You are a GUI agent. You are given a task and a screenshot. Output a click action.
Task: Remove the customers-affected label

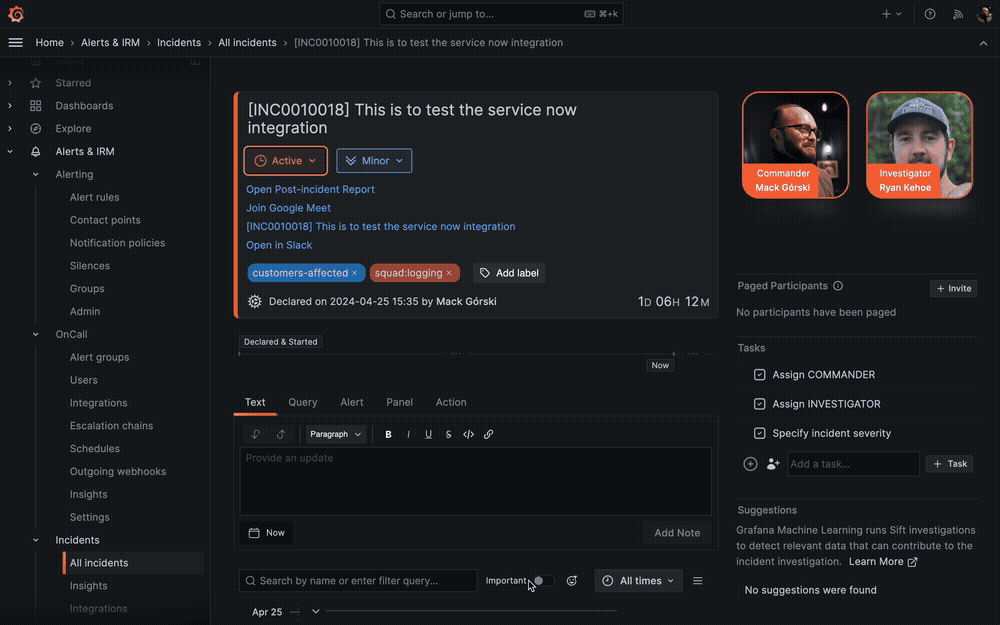coord(355,273)
